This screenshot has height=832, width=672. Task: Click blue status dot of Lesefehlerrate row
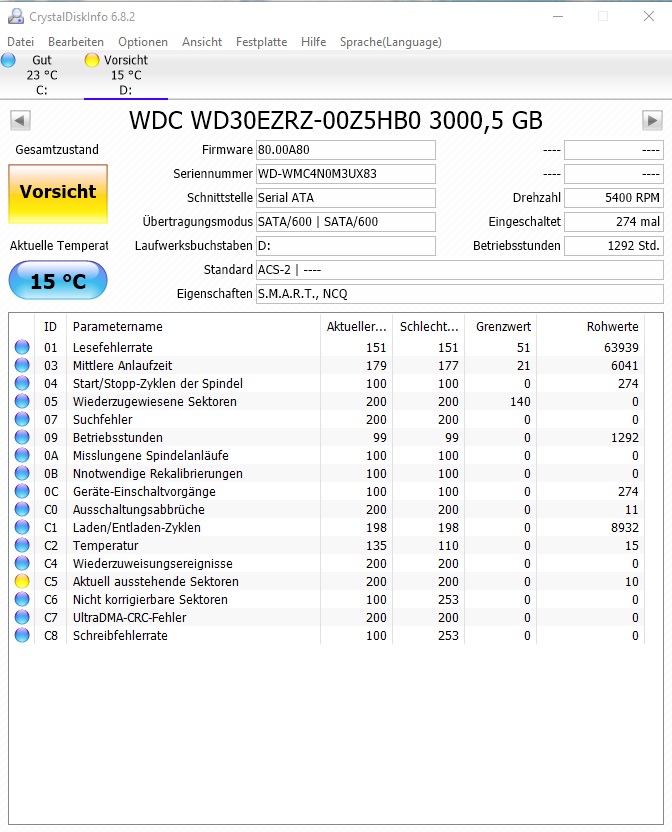(x=22, y=347)
